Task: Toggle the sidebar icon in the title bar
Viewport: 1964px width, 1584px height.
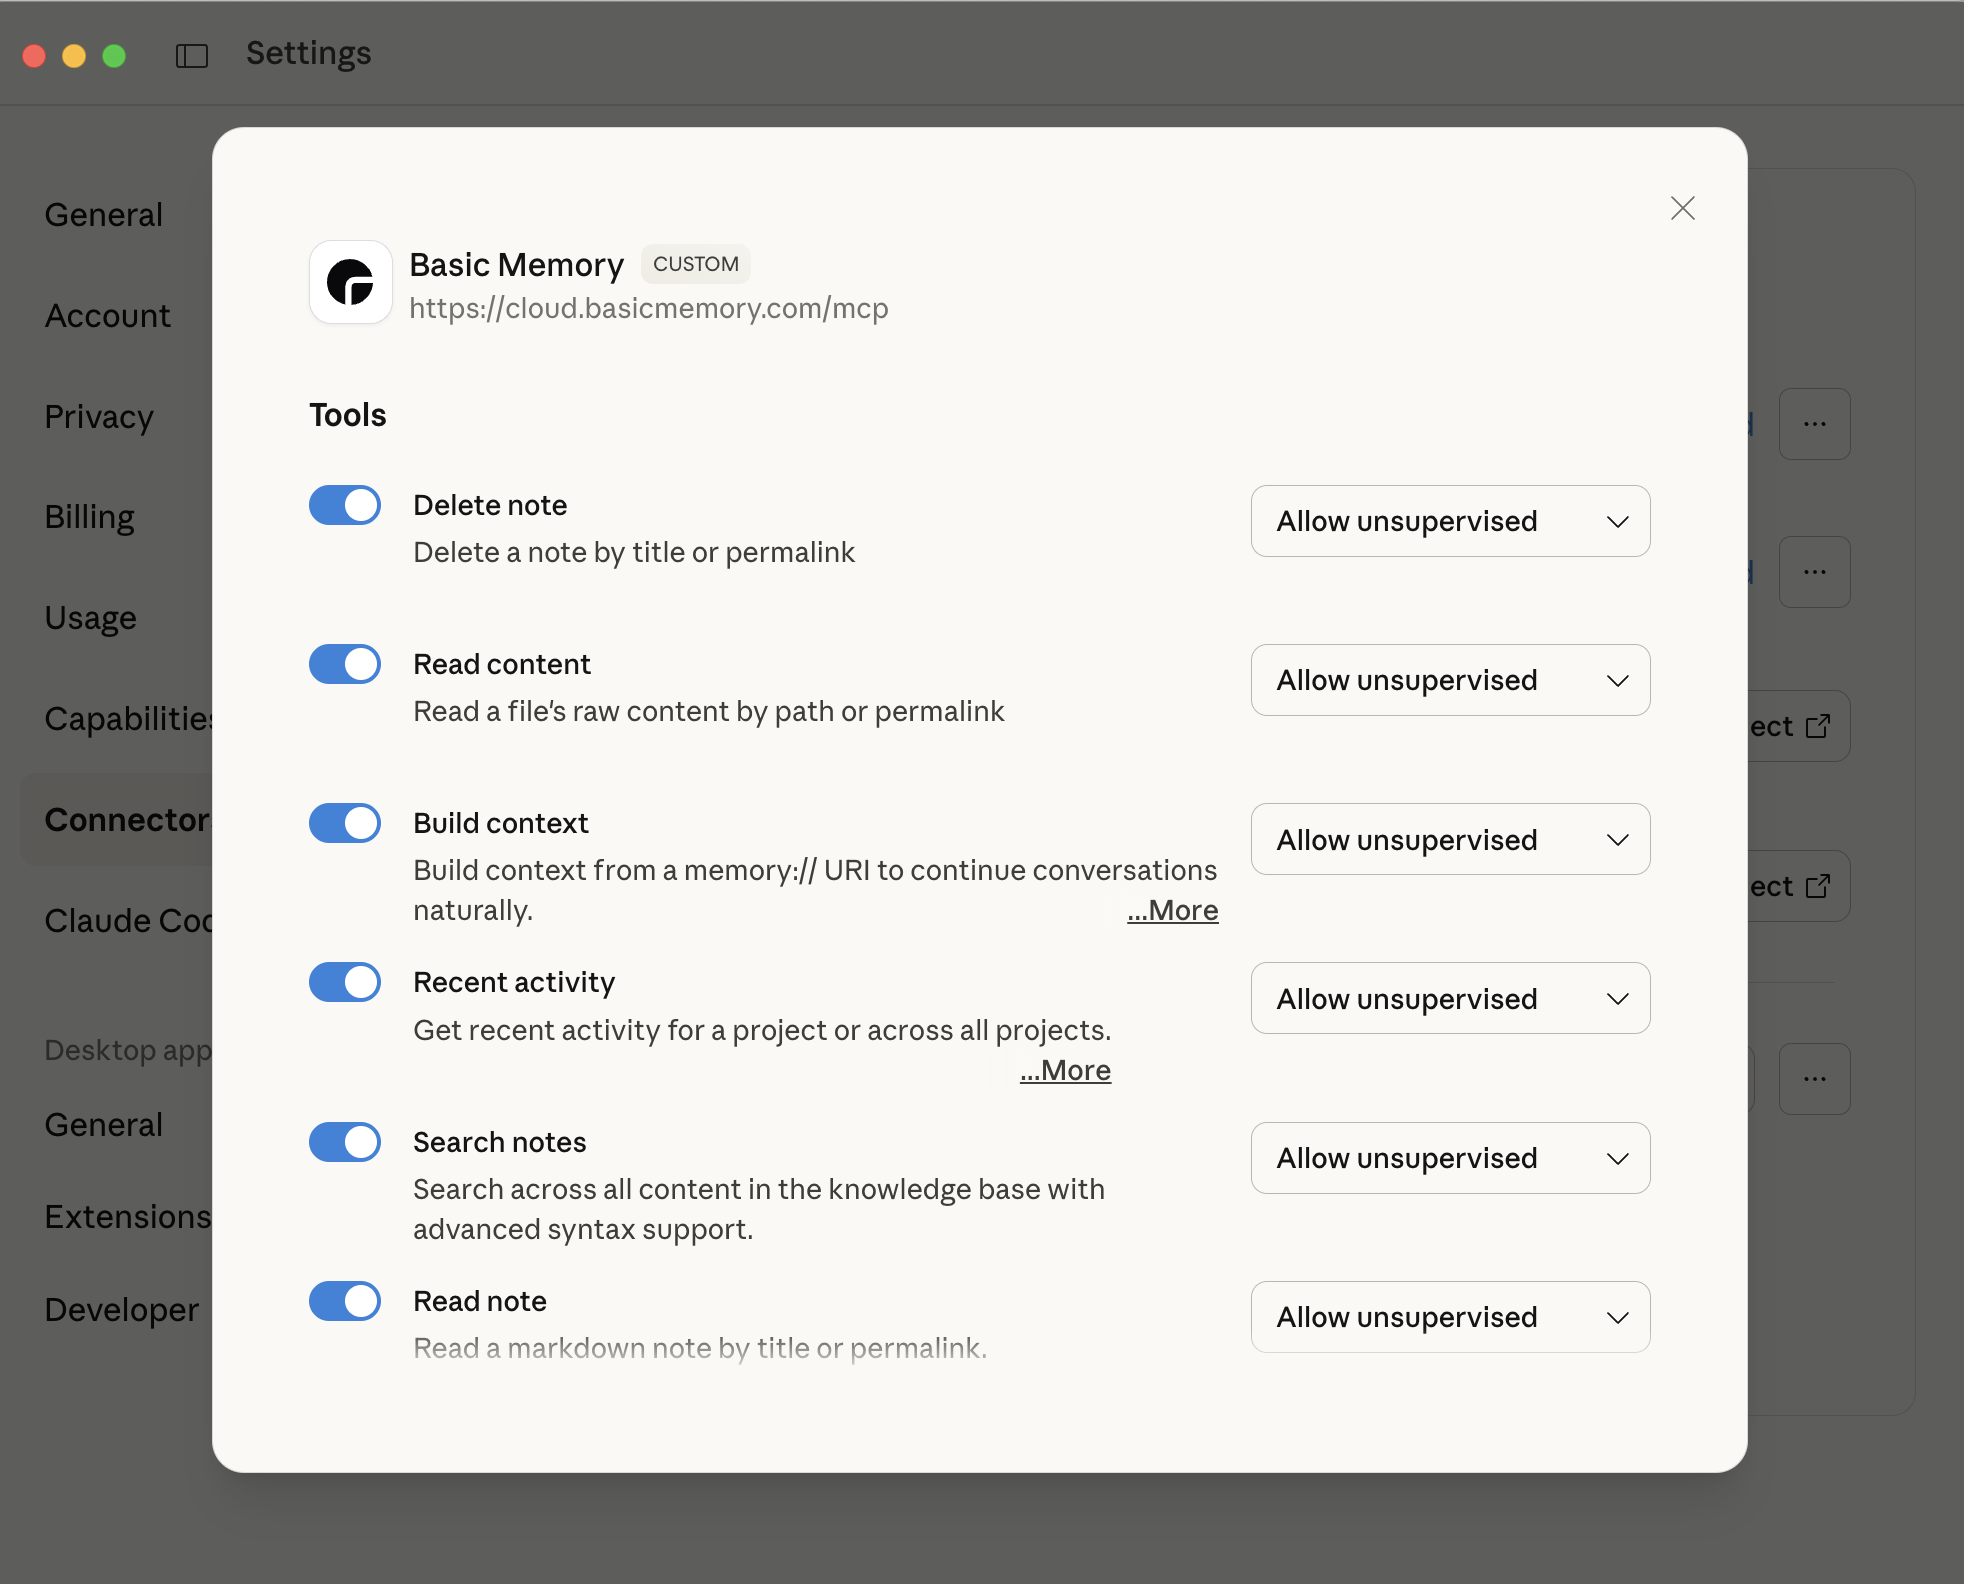Action: (191, 55)
